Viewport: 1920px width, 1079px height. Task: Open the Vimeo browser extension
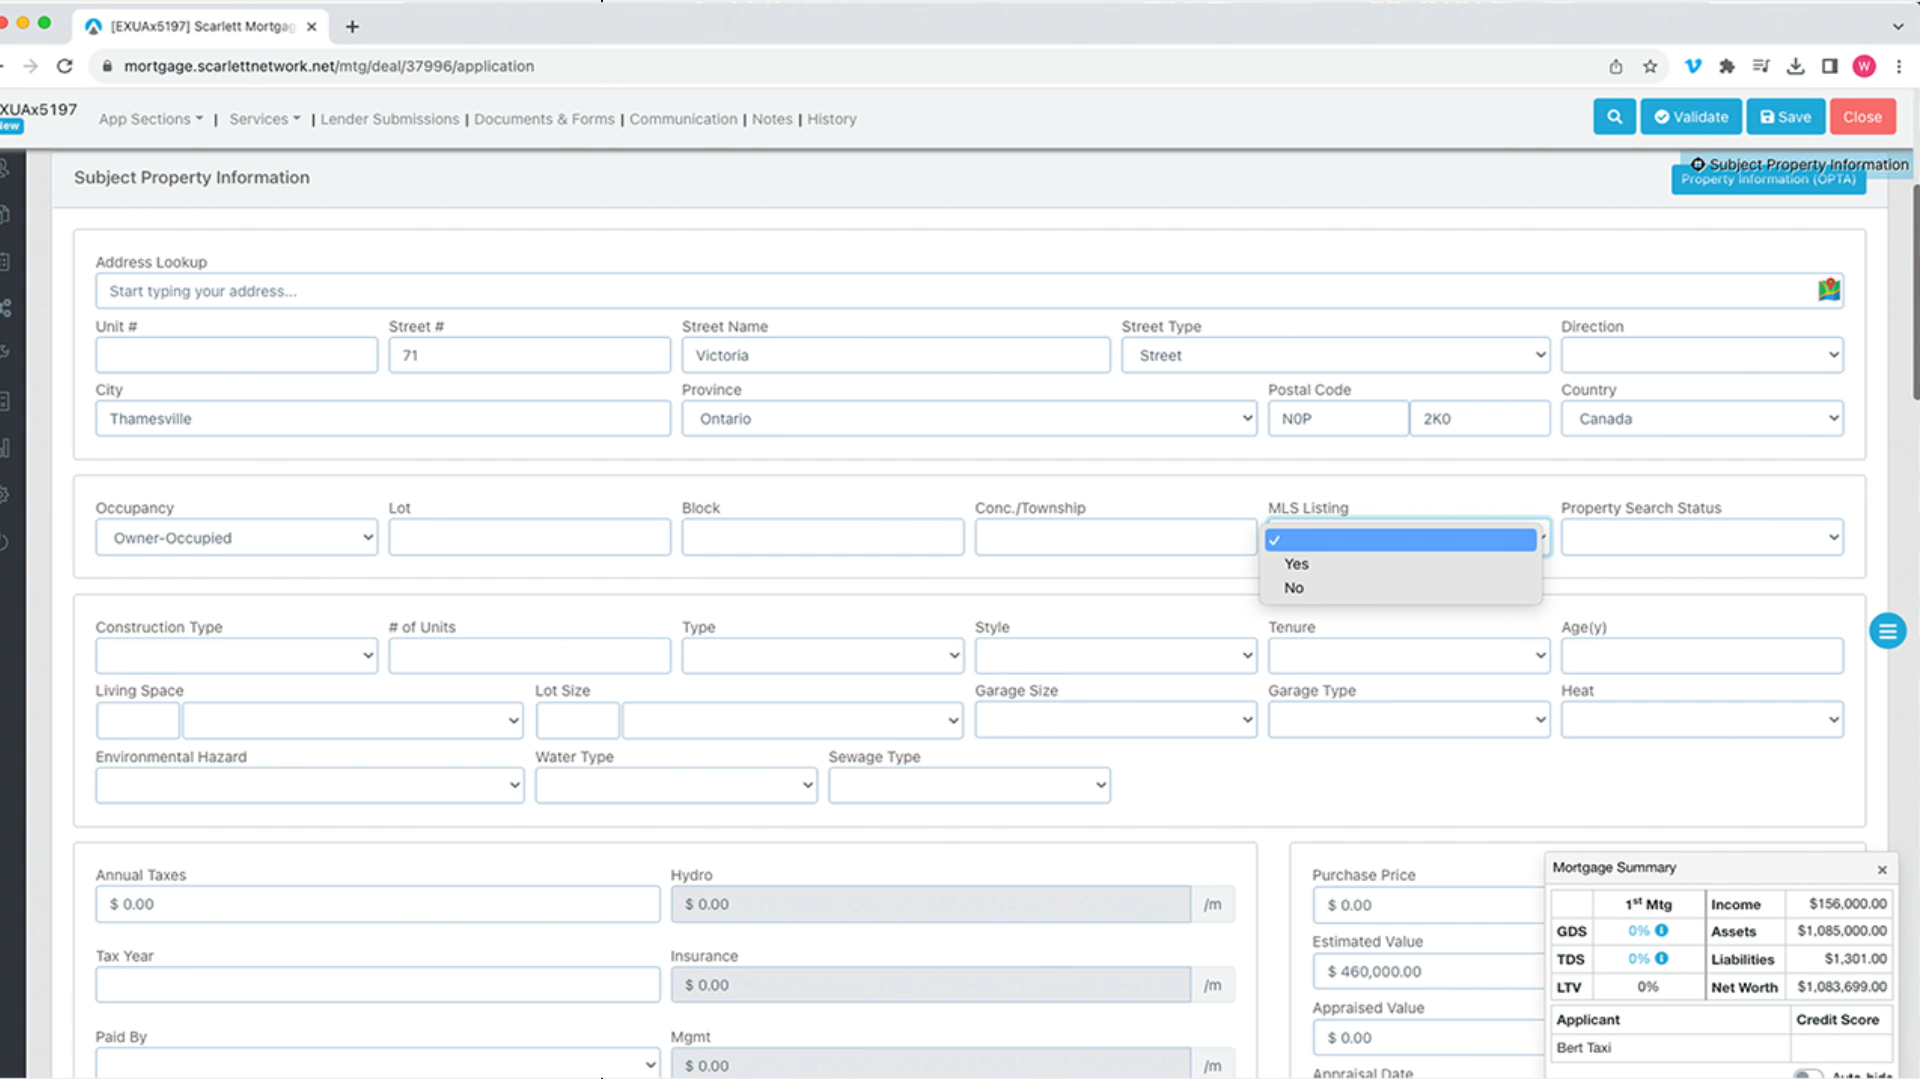coord(1692,66)
